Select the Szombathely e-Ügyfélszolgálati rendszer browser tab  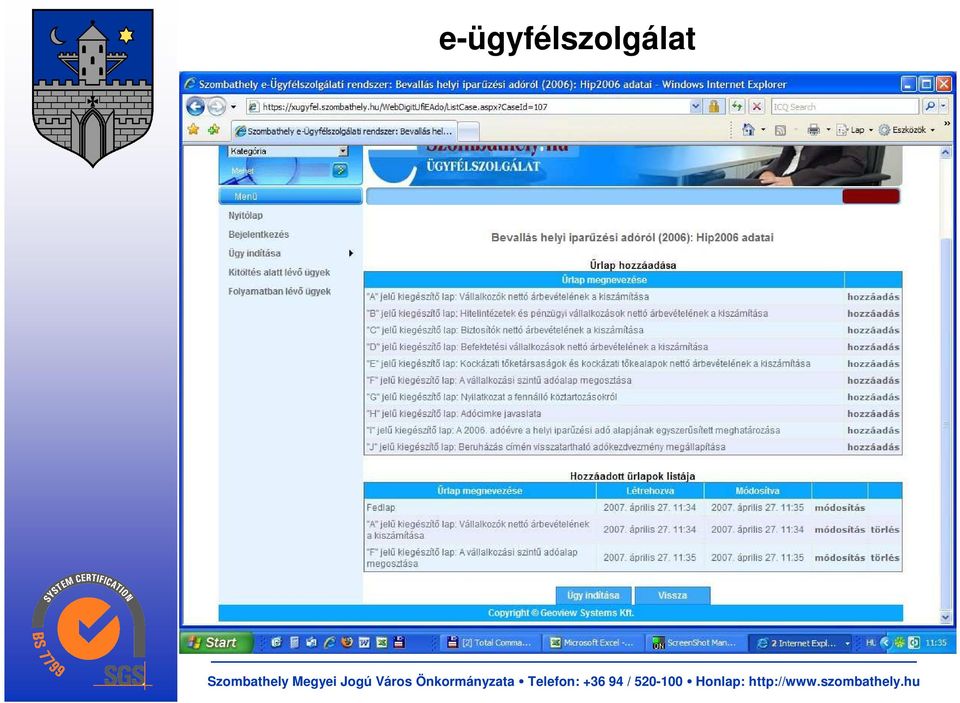[x=343, y=131]
